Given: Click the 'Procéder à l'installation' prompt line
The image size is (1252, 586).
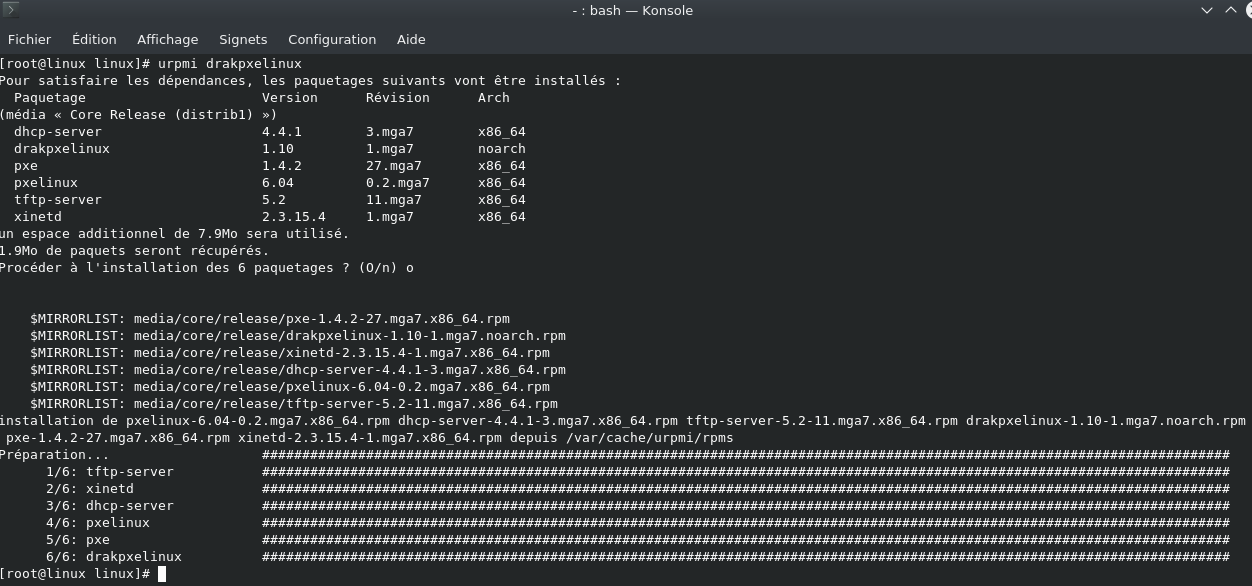Looking at the screenshot, I should (x=206, y=267).
